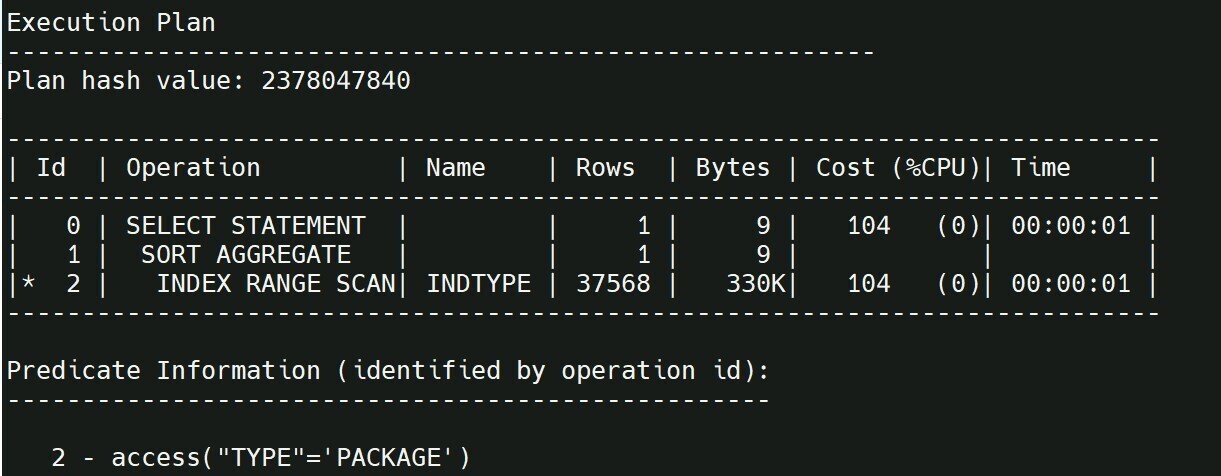Viewport: 1221px width, 476px height.
Task: Click the "Id" column header
Action: coord(51,168)
